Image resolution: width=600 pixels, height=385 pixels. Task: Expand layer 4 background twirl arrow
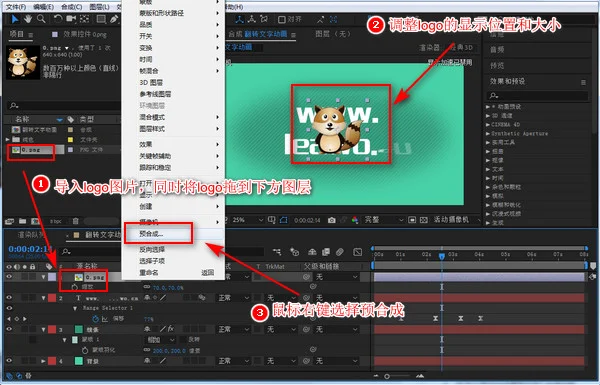pos(44,361)
